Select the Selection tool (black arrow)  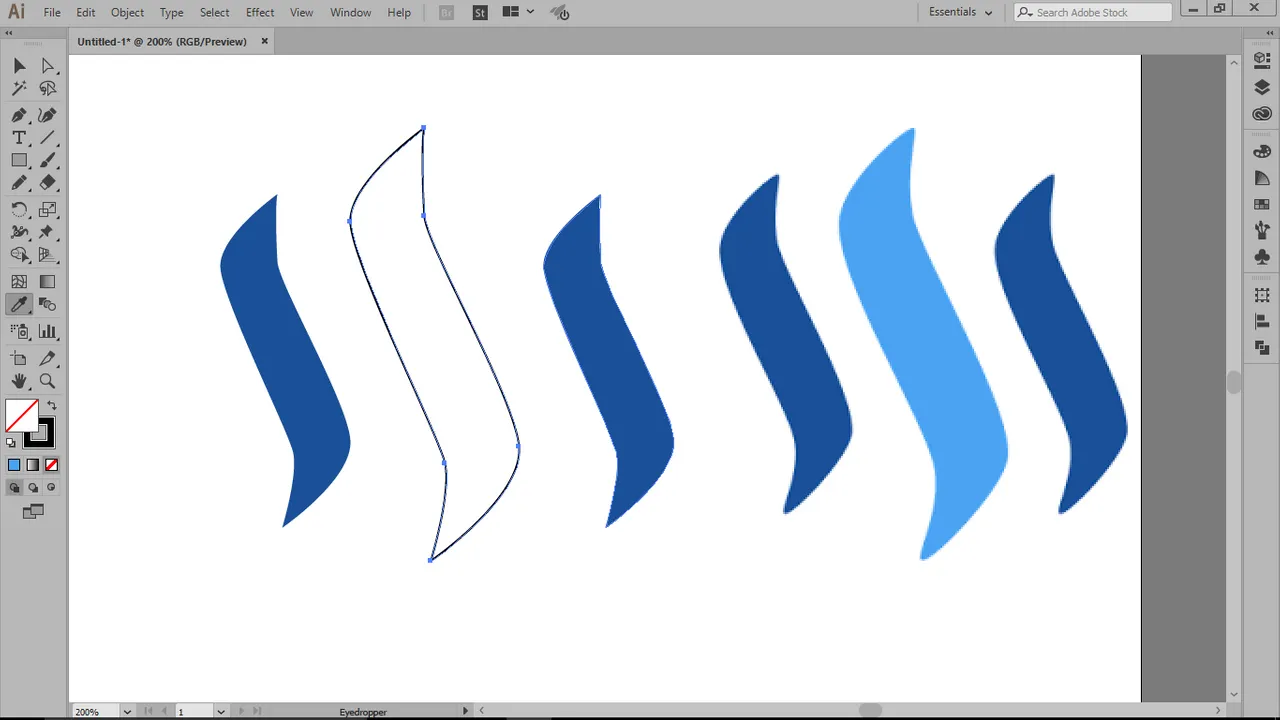(x=19, y=66)
